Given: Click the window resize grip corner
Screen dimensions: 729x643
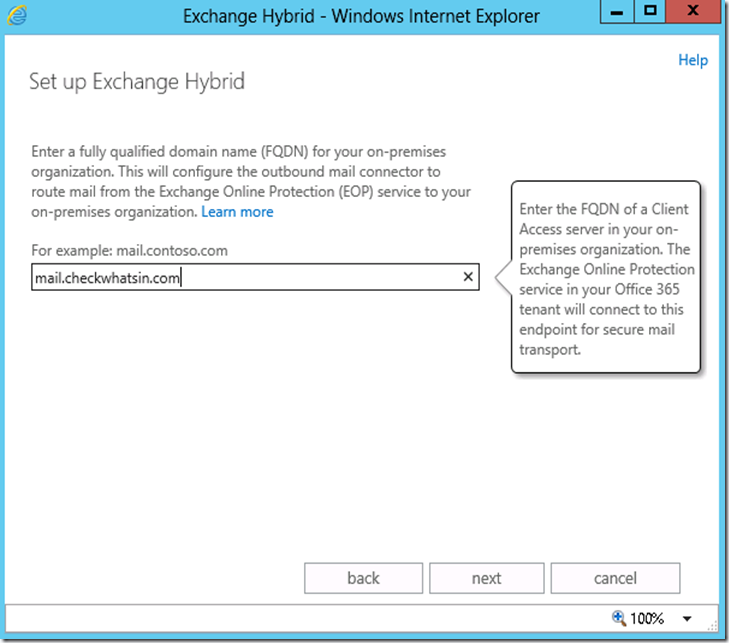Looking at the screenshot, I should [713, 626].
